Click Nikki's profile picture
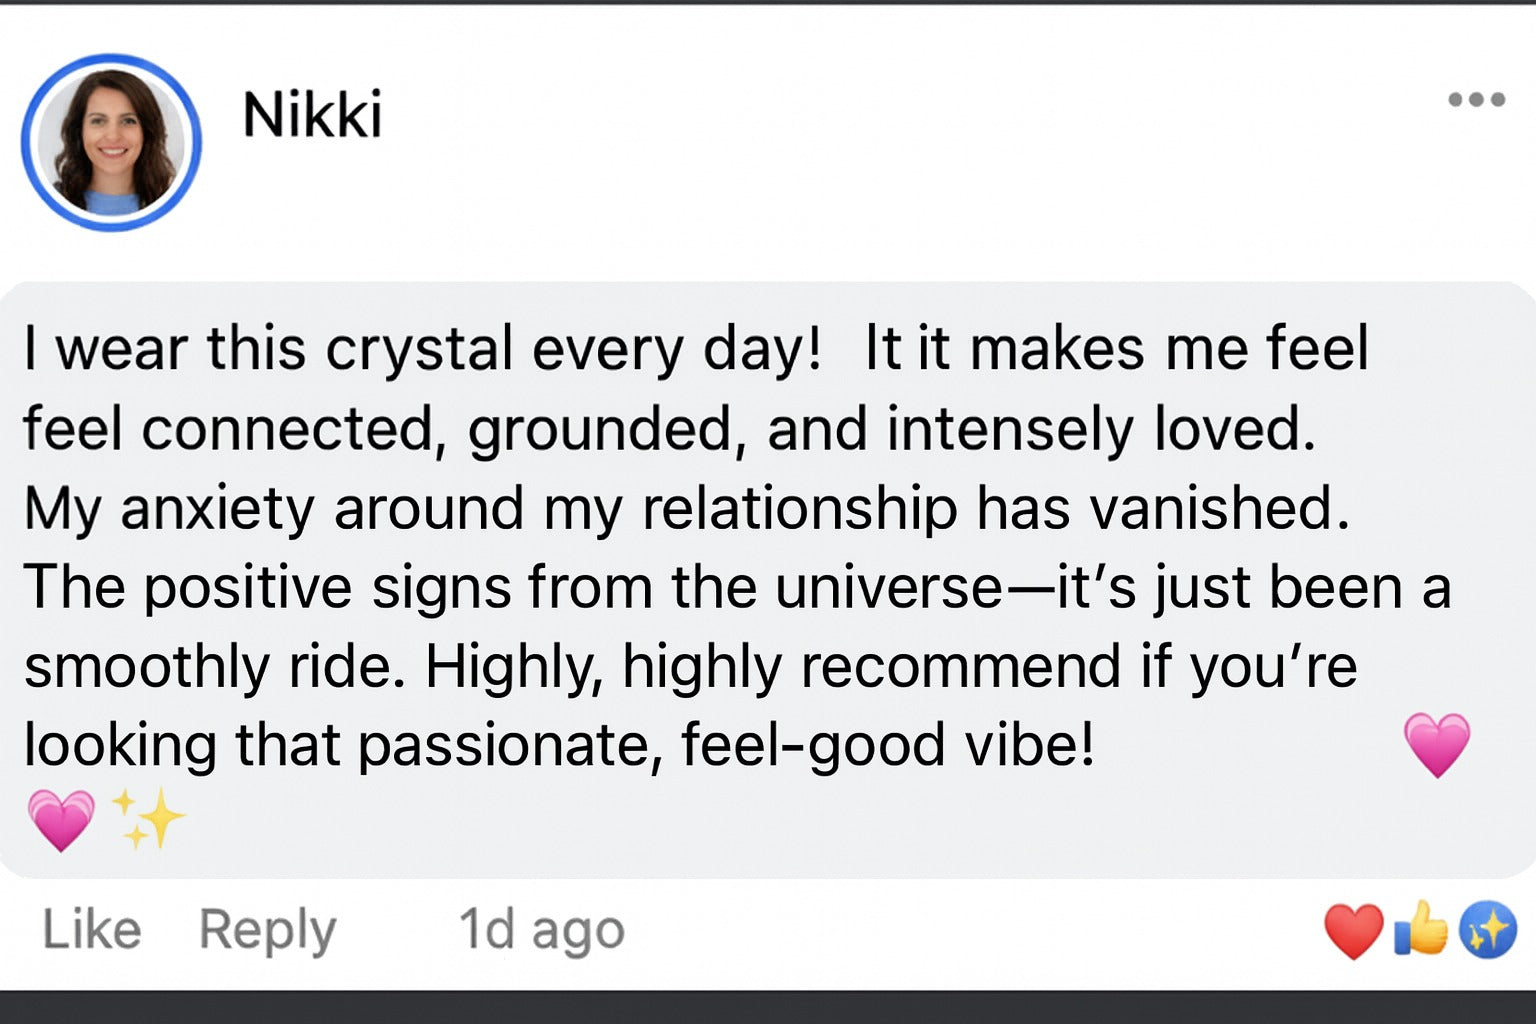 [111, 140]
